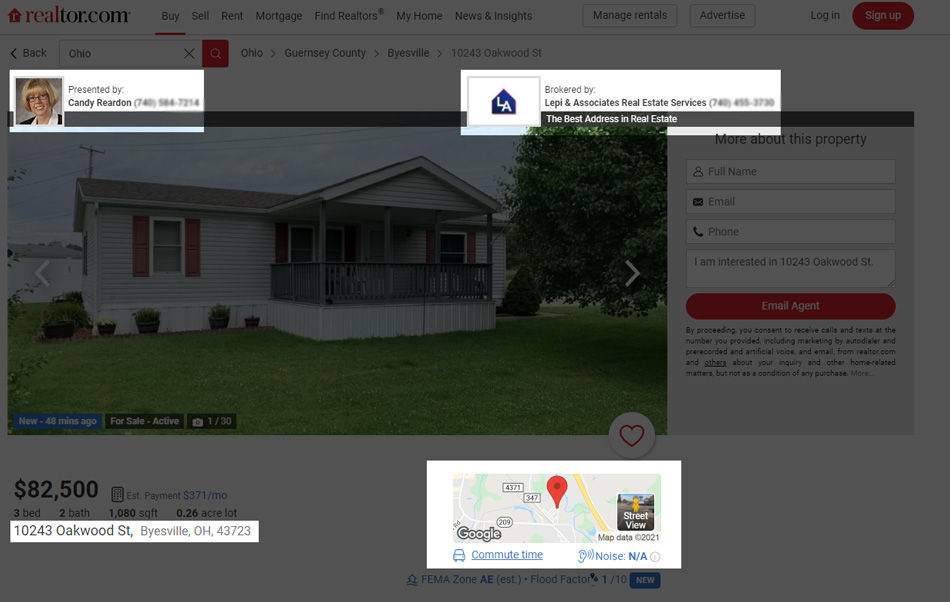Open the Buy menu
Viewport: 950px width, 602px height.
pos(170,16)
